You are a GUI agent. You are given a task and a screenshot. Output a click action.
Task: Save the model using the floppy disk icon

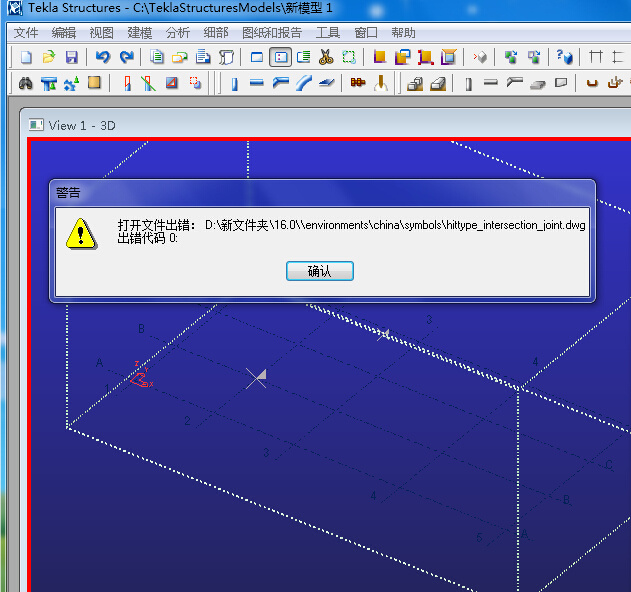point(71,57)
